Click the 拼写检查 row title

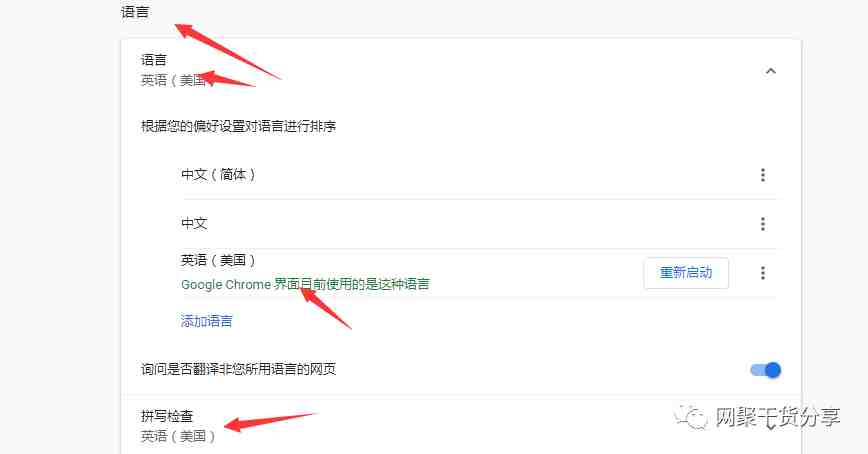point(167,416)
